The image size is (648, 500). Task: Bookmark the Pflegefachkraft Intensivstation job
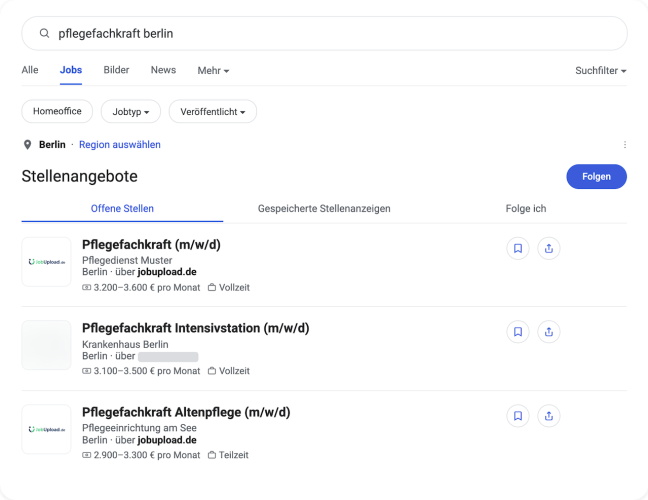[518, 332]
